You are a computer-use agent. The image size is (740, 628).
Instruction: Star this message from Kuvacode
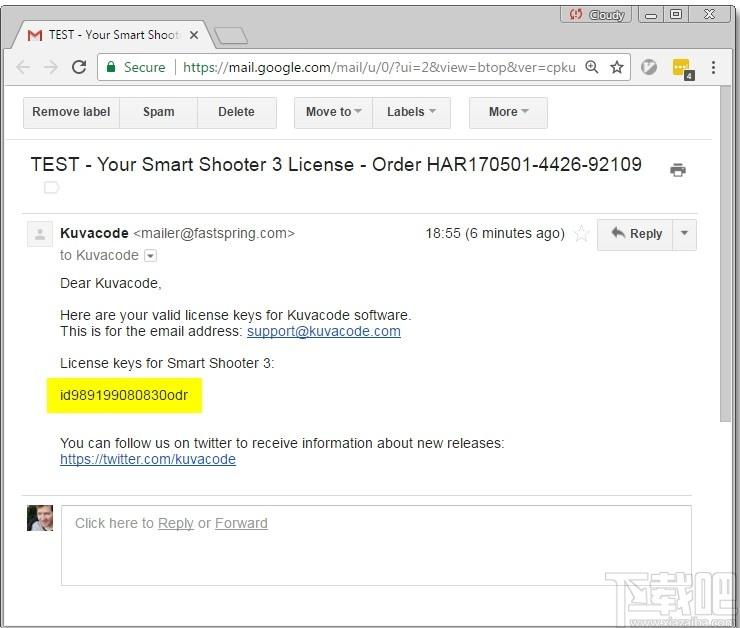[x=581, y=234]
